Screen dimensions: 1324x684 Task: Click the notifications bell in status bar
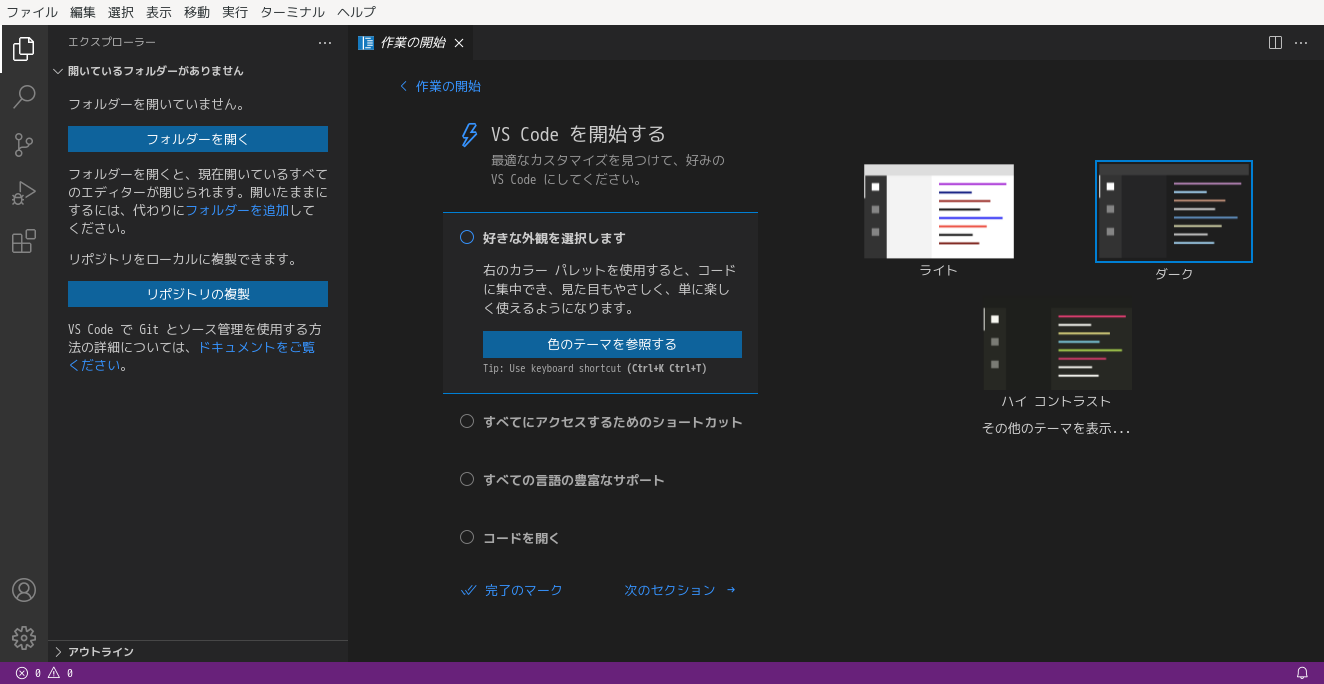(1302, 673)
